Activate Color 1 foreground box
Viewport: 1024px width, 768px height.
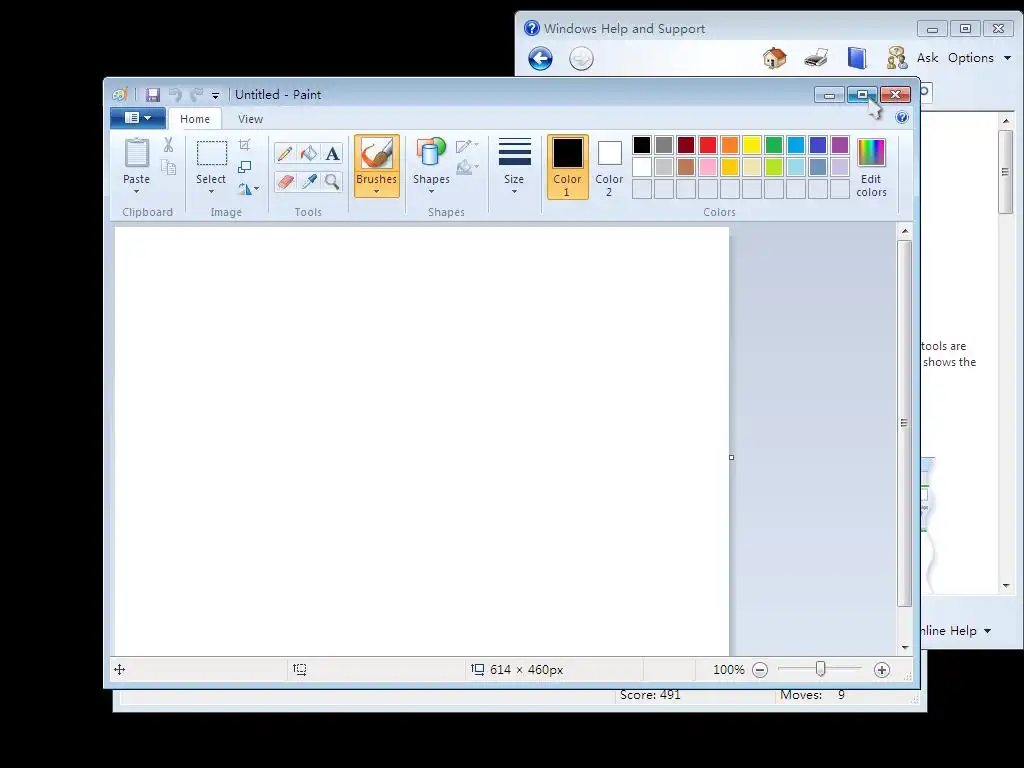pos(568,167)
